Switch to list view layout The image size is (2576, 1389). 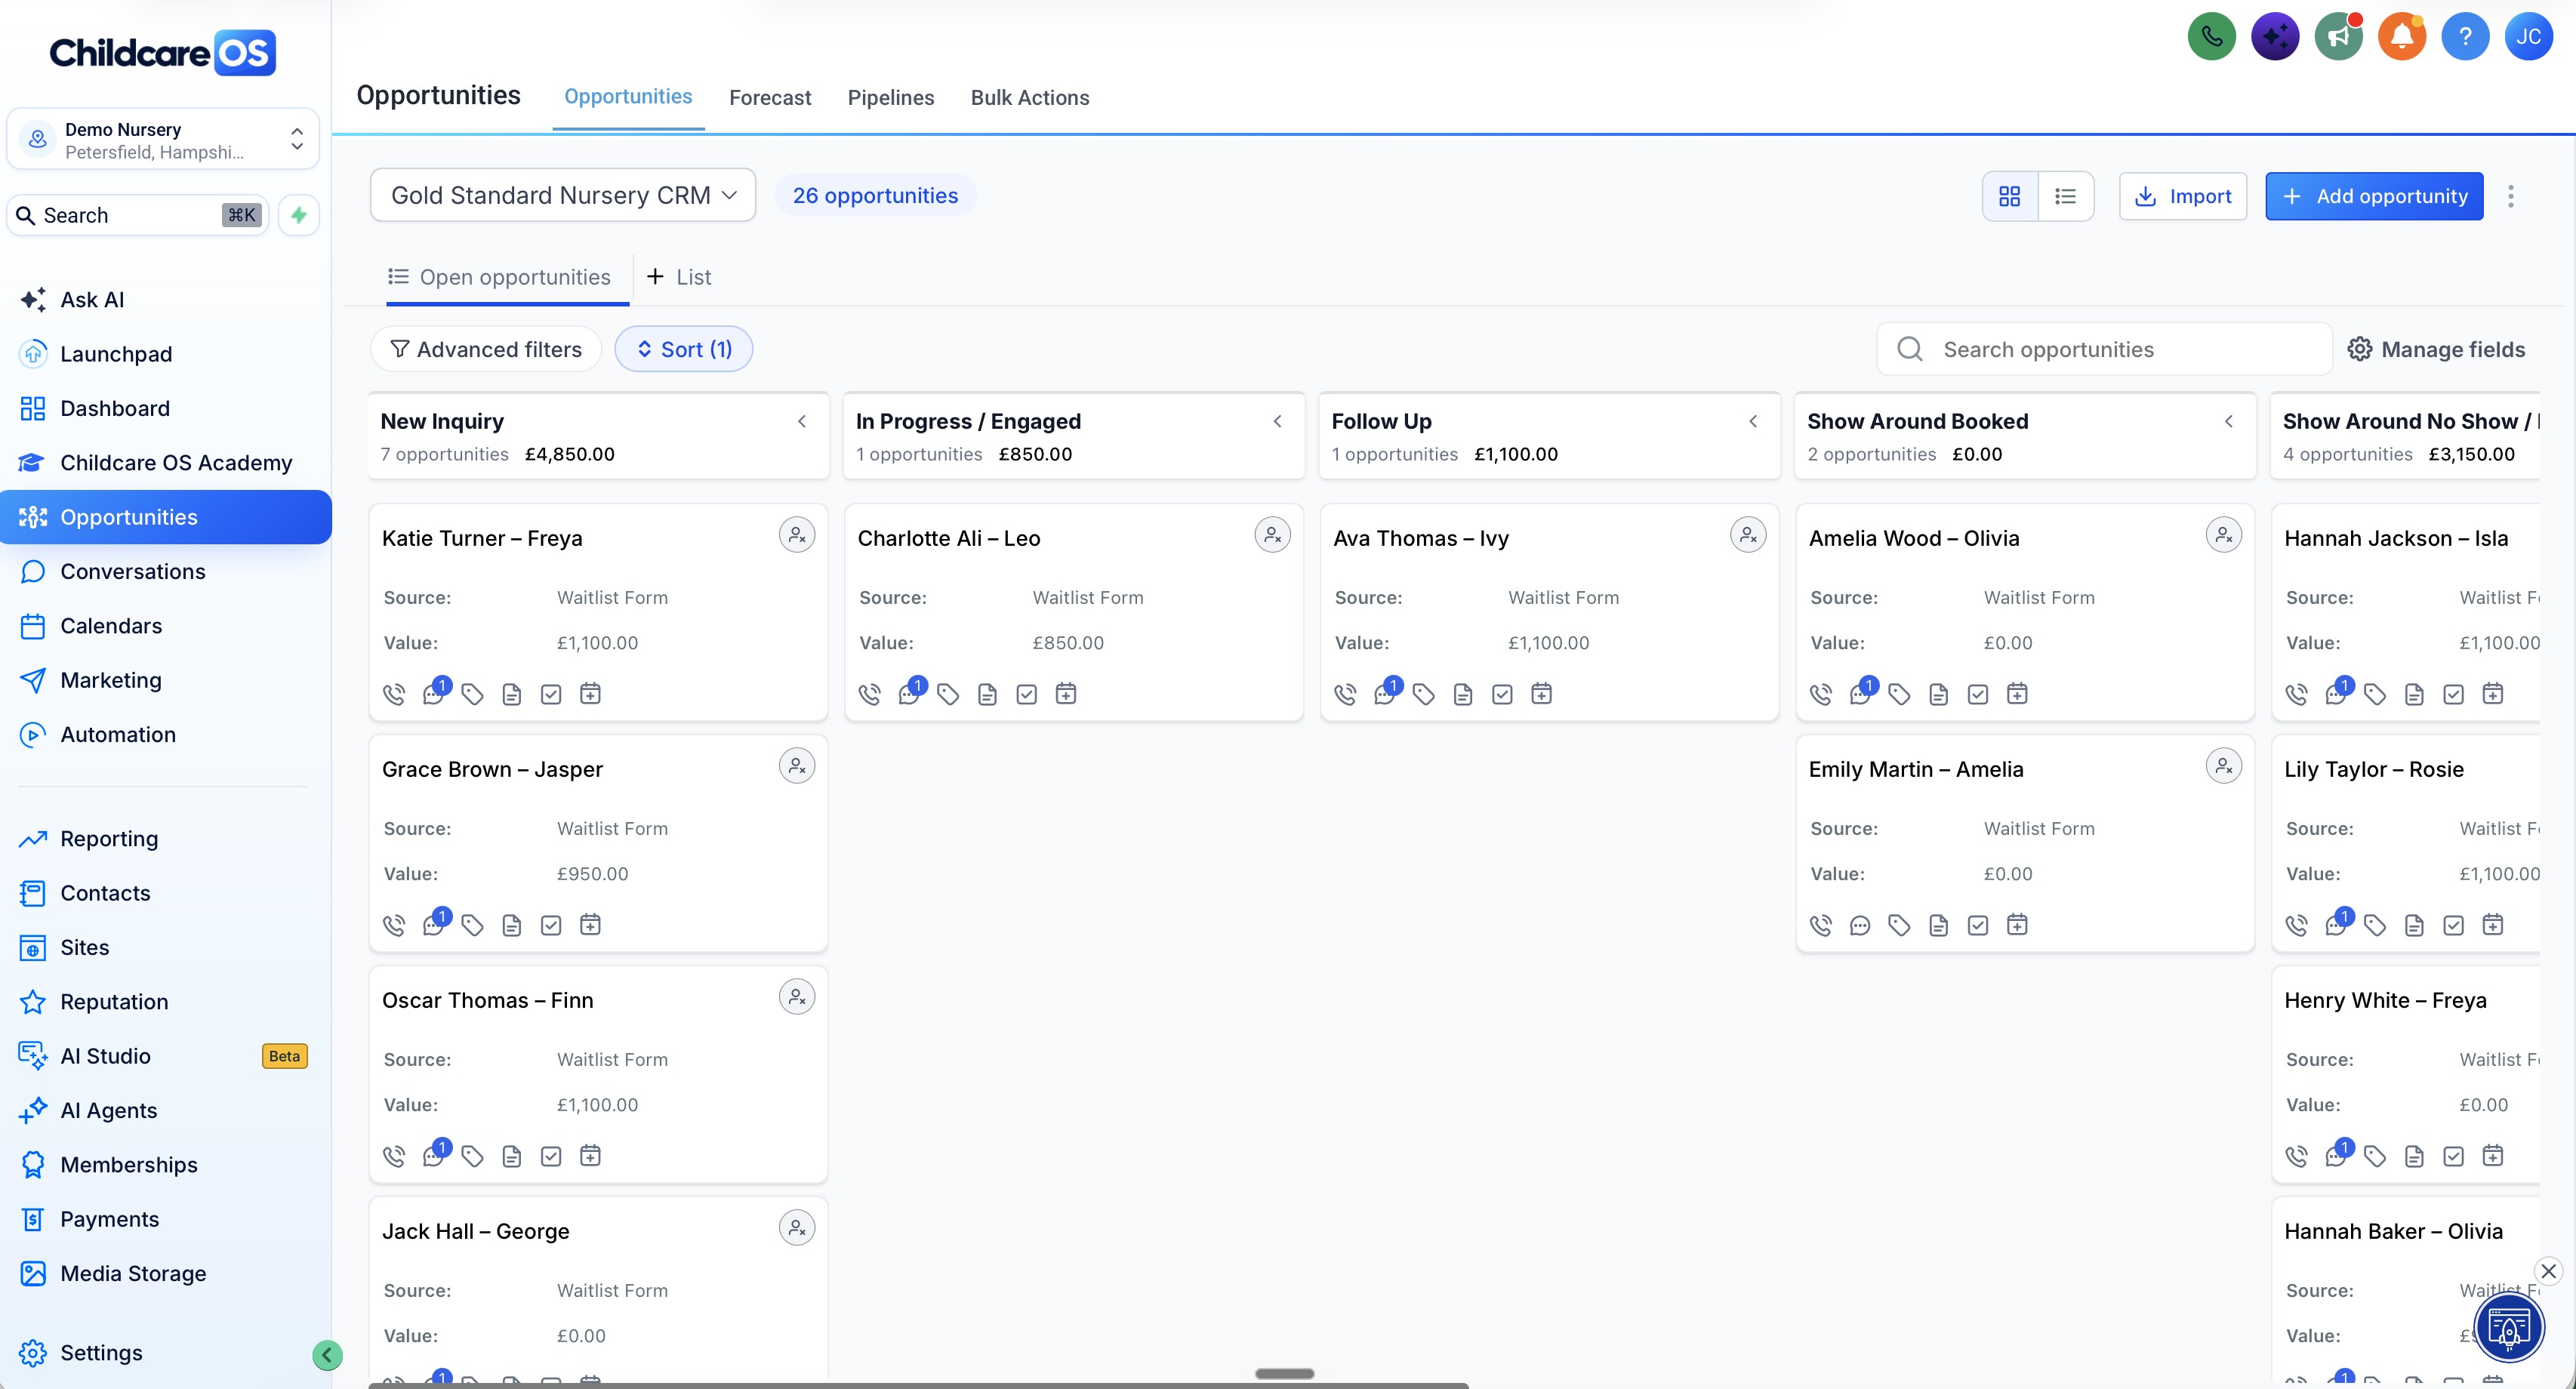(2065, 196)
